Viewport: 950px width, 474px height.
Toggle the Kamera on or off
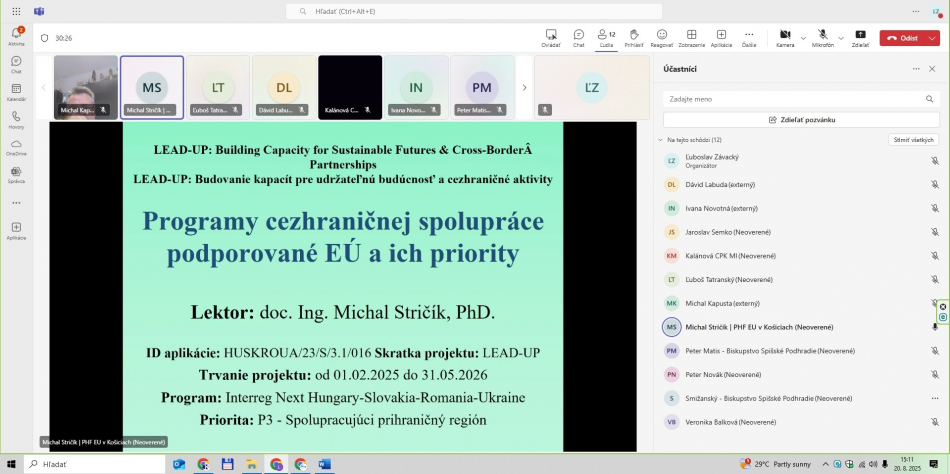point(785,37)
